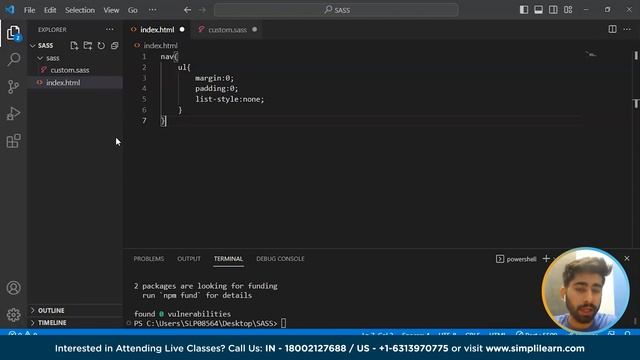The image size is (640, 360).
Task: Open the Search view icon
Action: (x=13, y=60)
